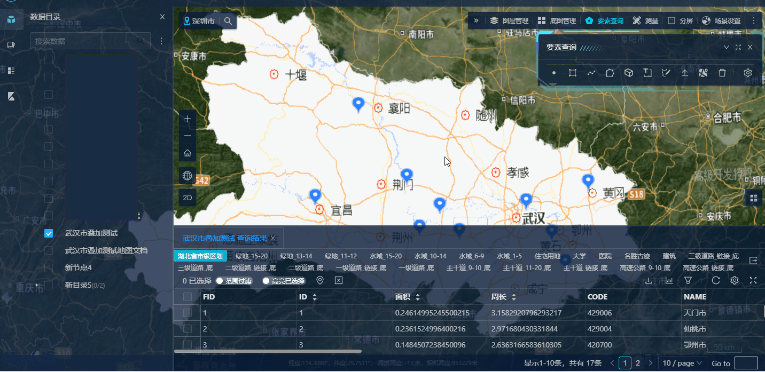Viewport: 765px width, 372px height.
Task: Select the polygon query tool
Action: (610, 73)
